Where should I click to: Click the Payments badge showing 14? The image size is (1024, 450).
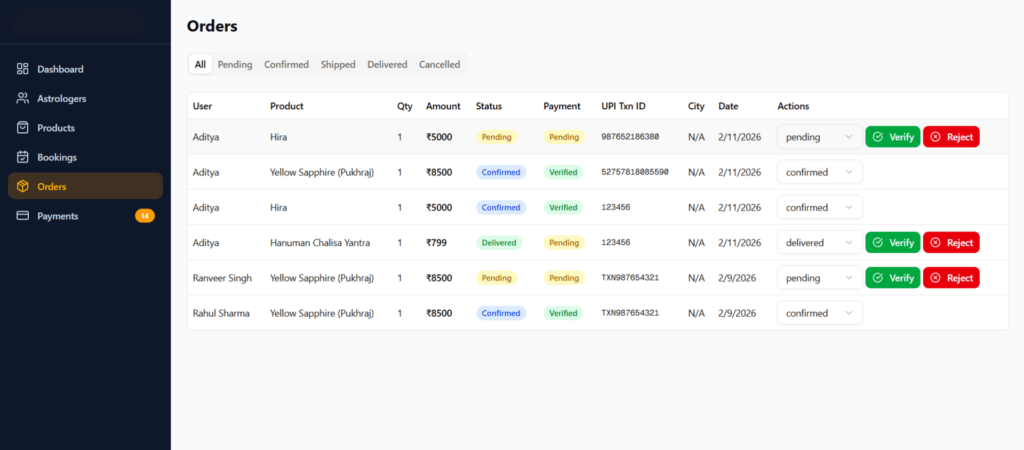[144, 216]
